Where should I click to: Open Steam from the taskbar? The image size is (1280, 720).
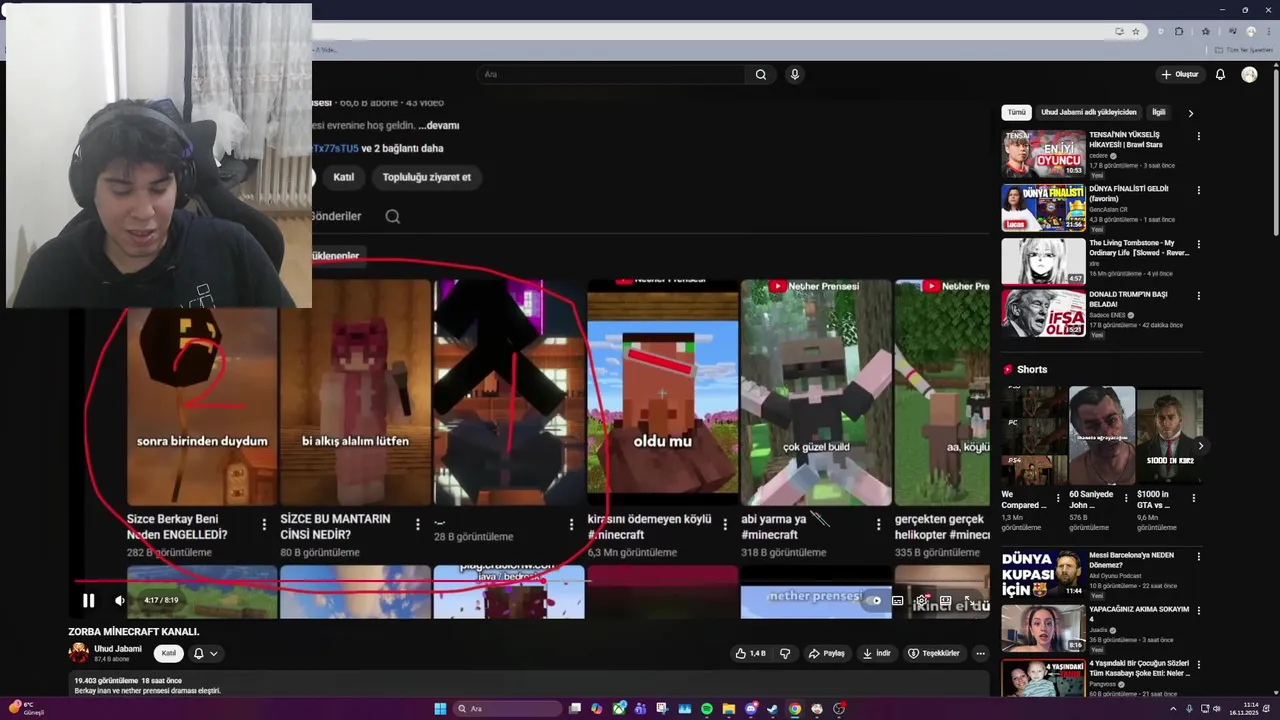click(x=772, y=709)
